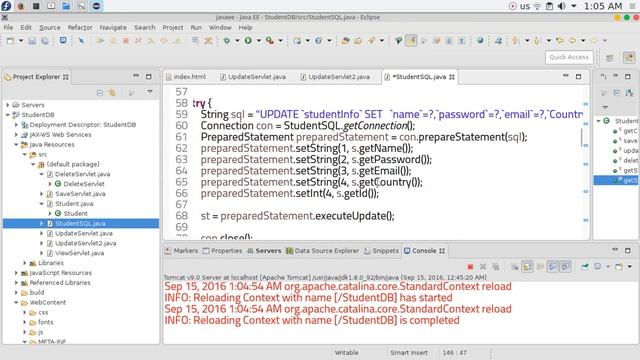
Task: Toggle Show Console When Standard Out Changes
Action: 553,267
